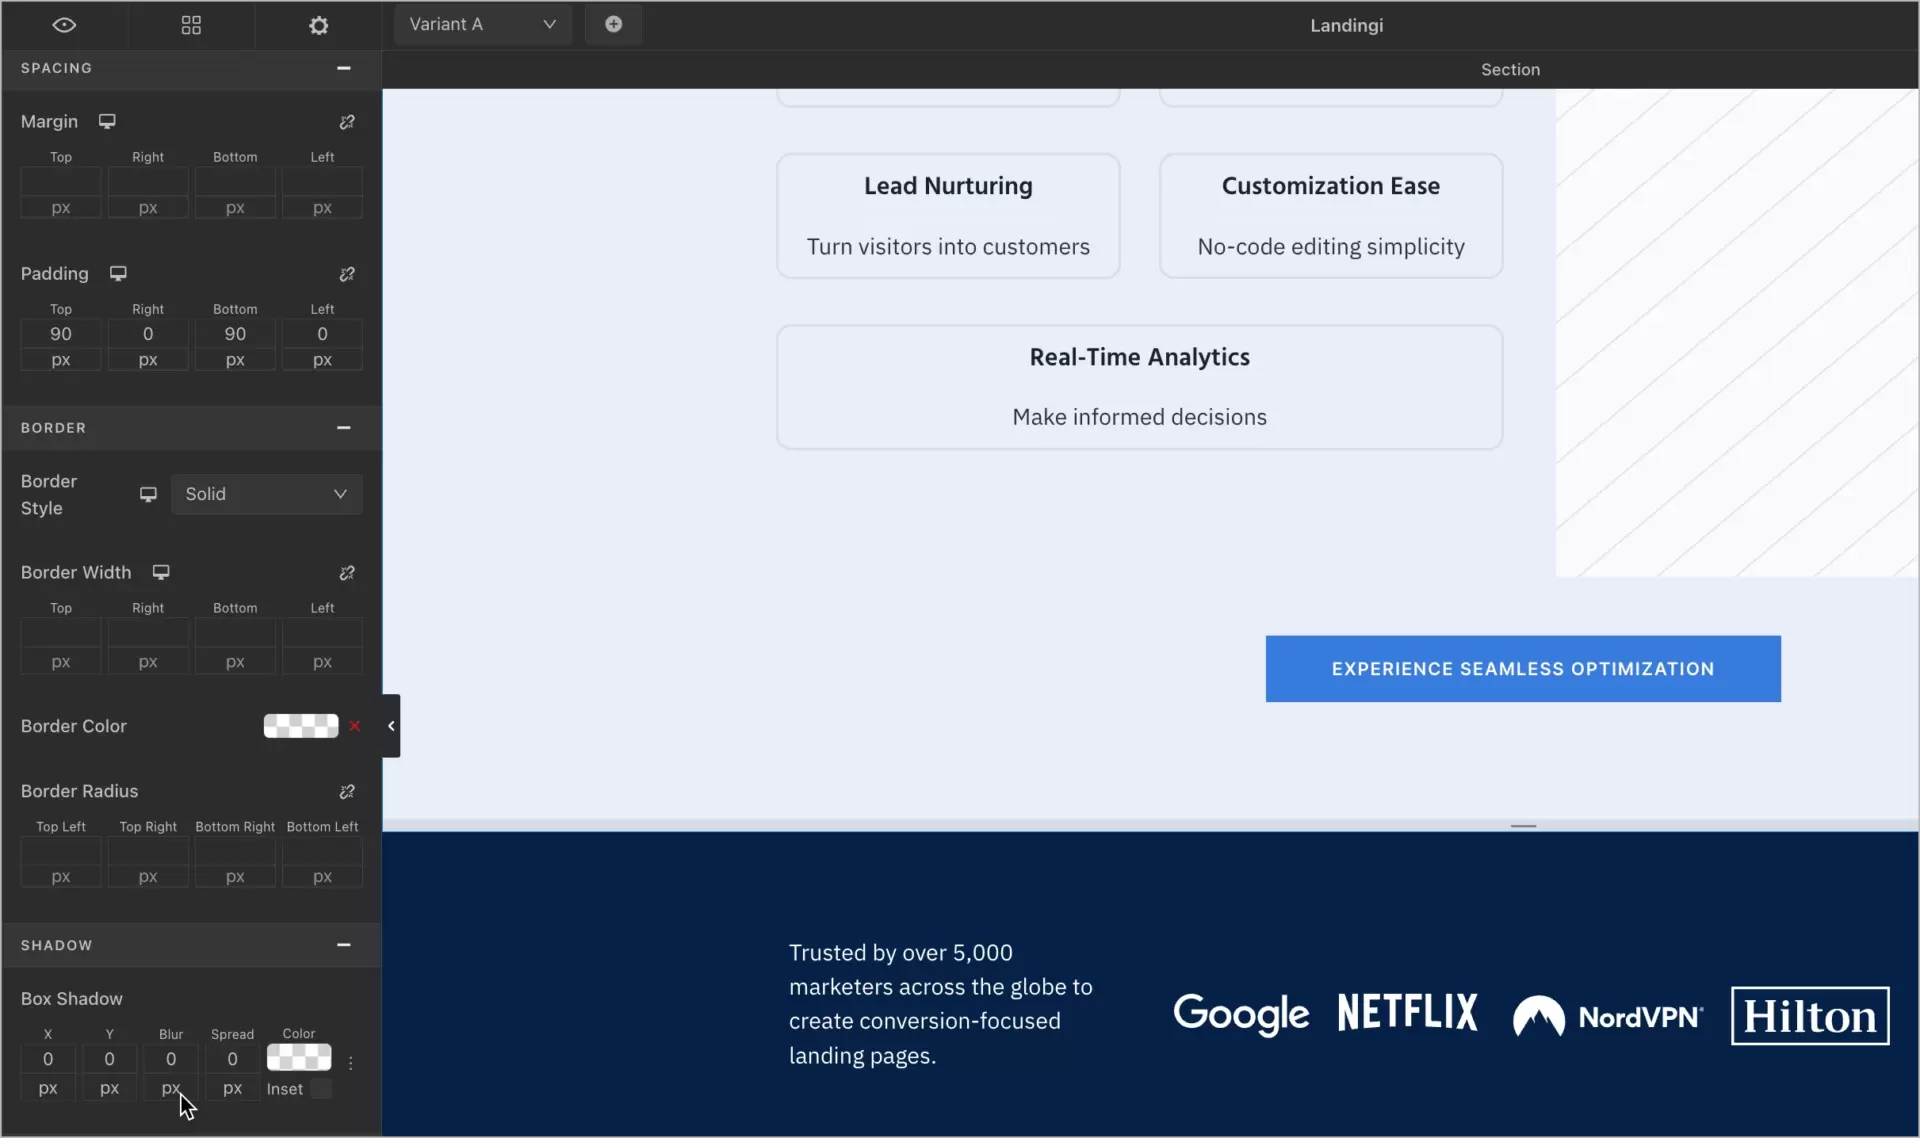Screen dimensions: 1920x1138
Task: Click the link icon next to Margin
Action: 347,121
